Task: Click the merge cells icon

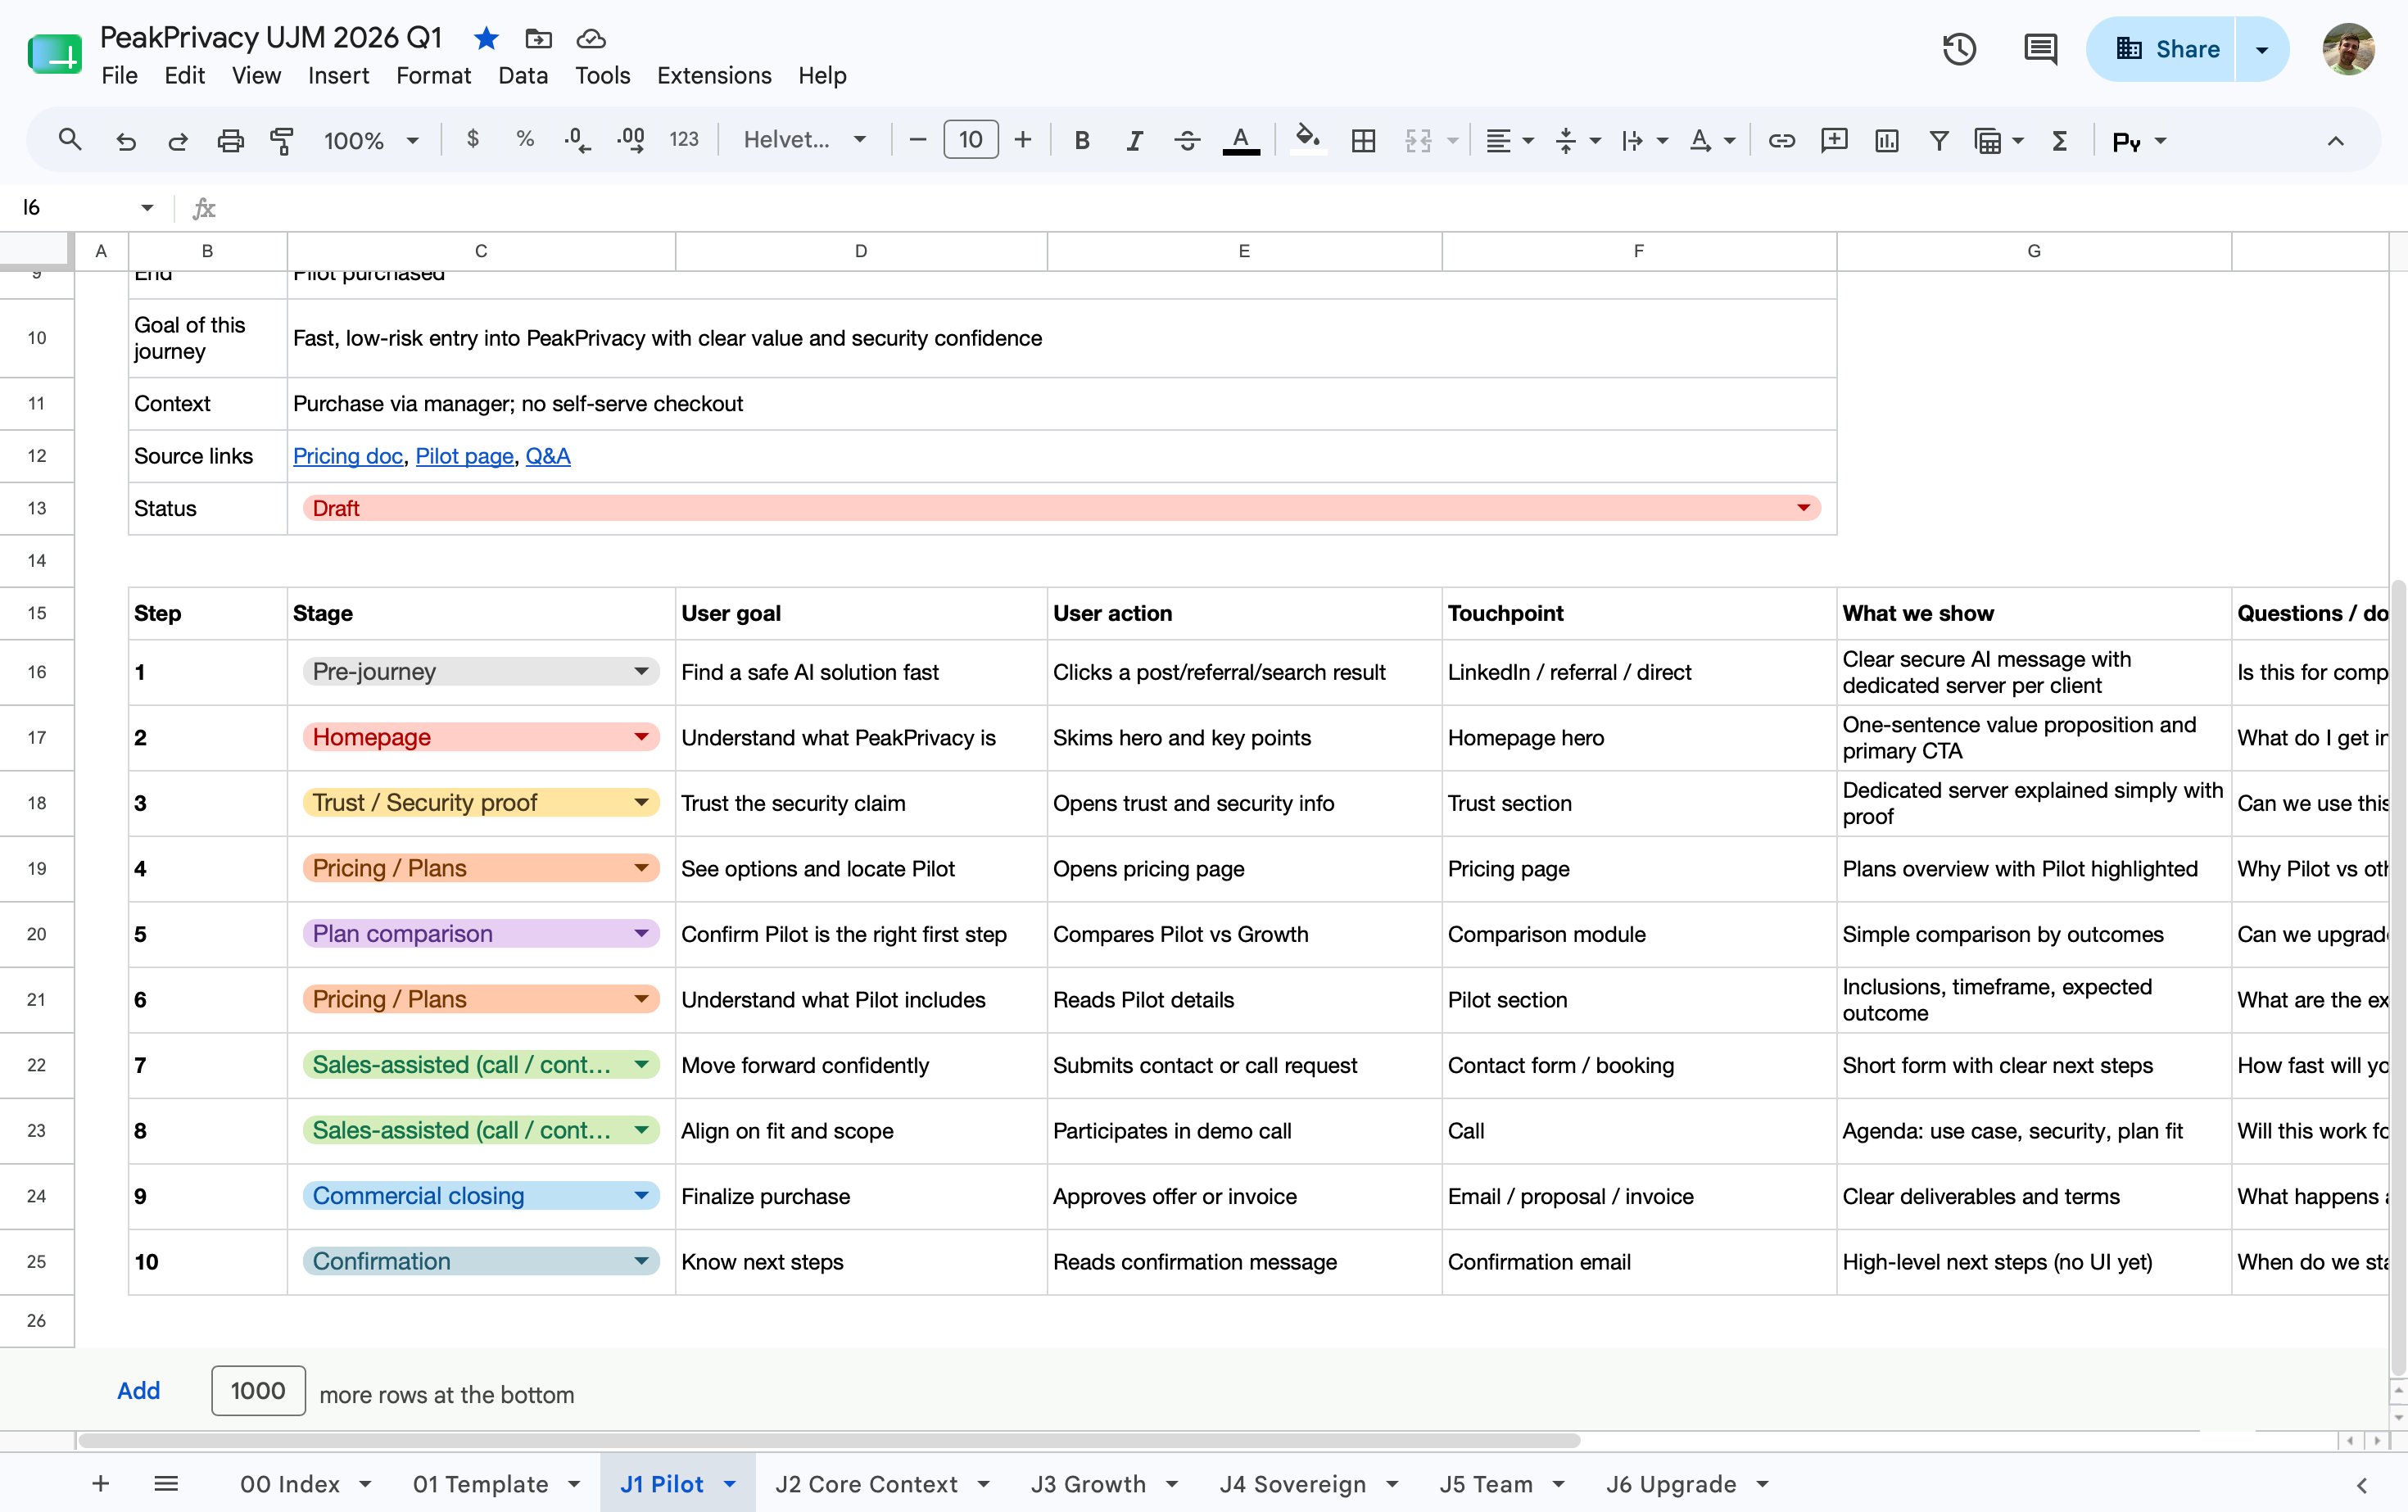Action: pyautogui.click(x=1418, y=141)
